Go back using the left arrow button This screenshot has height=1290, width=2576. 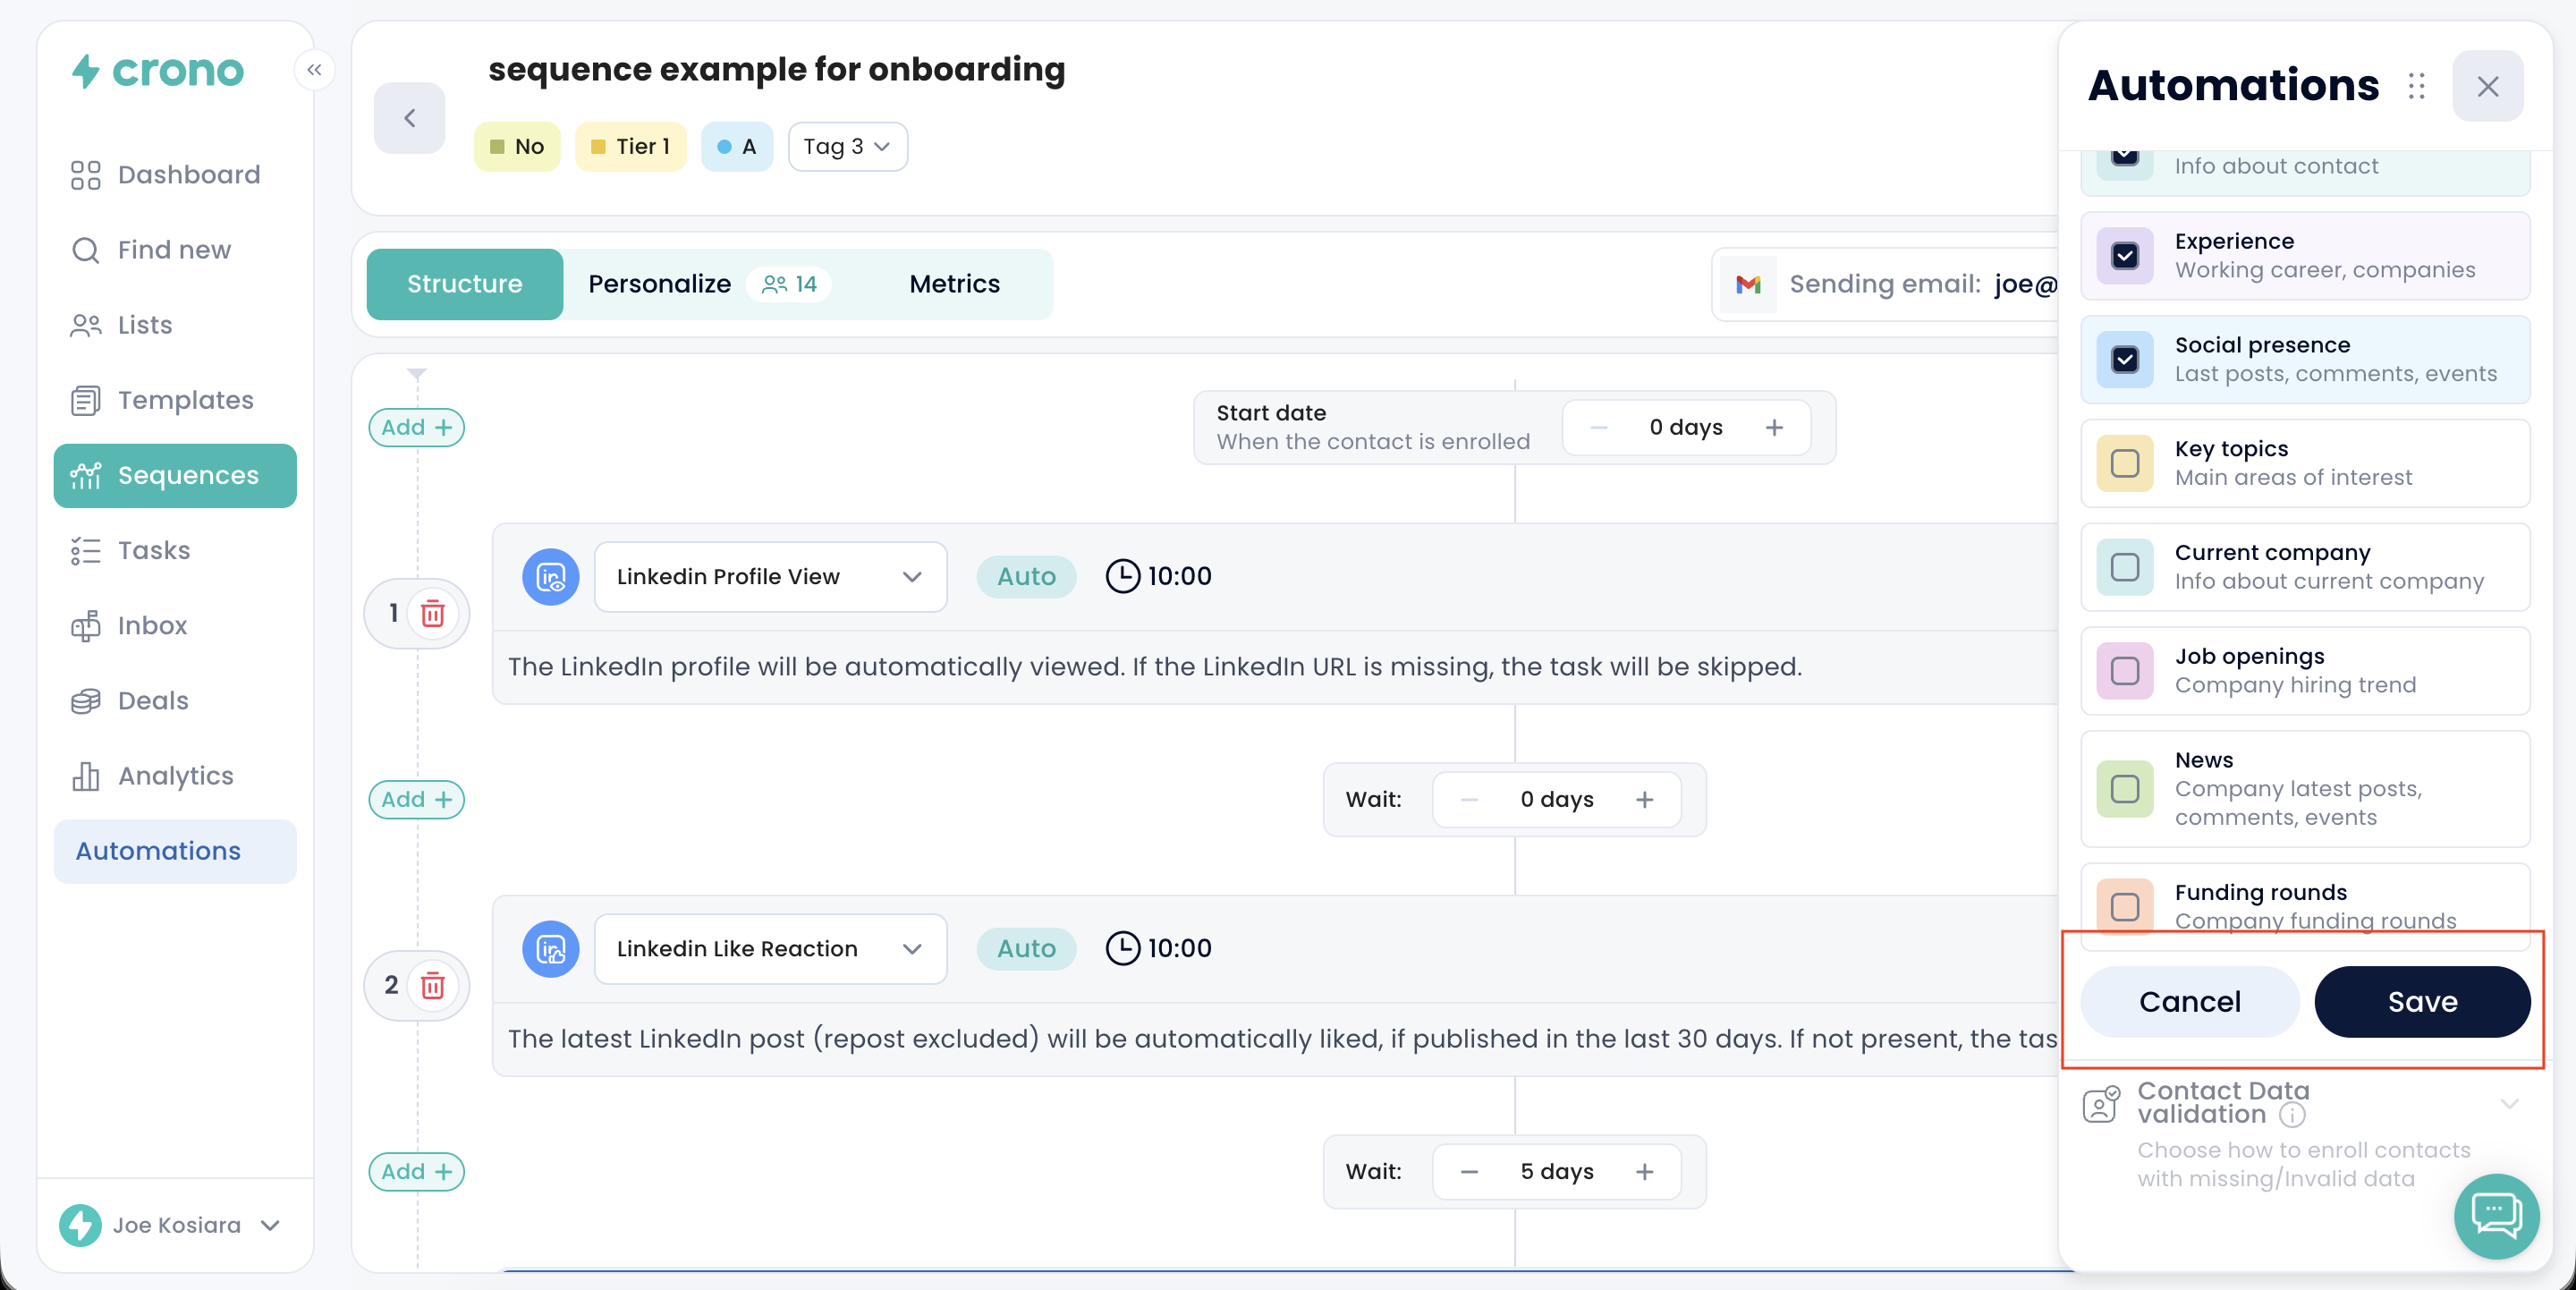click(x=409, y=118)
